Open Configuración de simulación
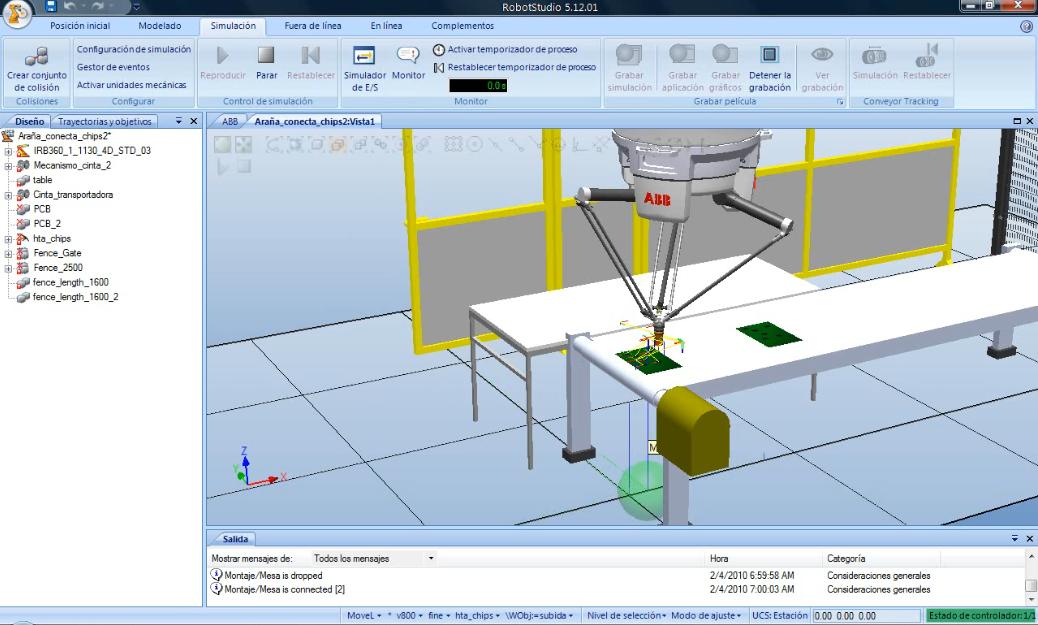Viewport: 1038px width, 625px height. pos(133,49)
